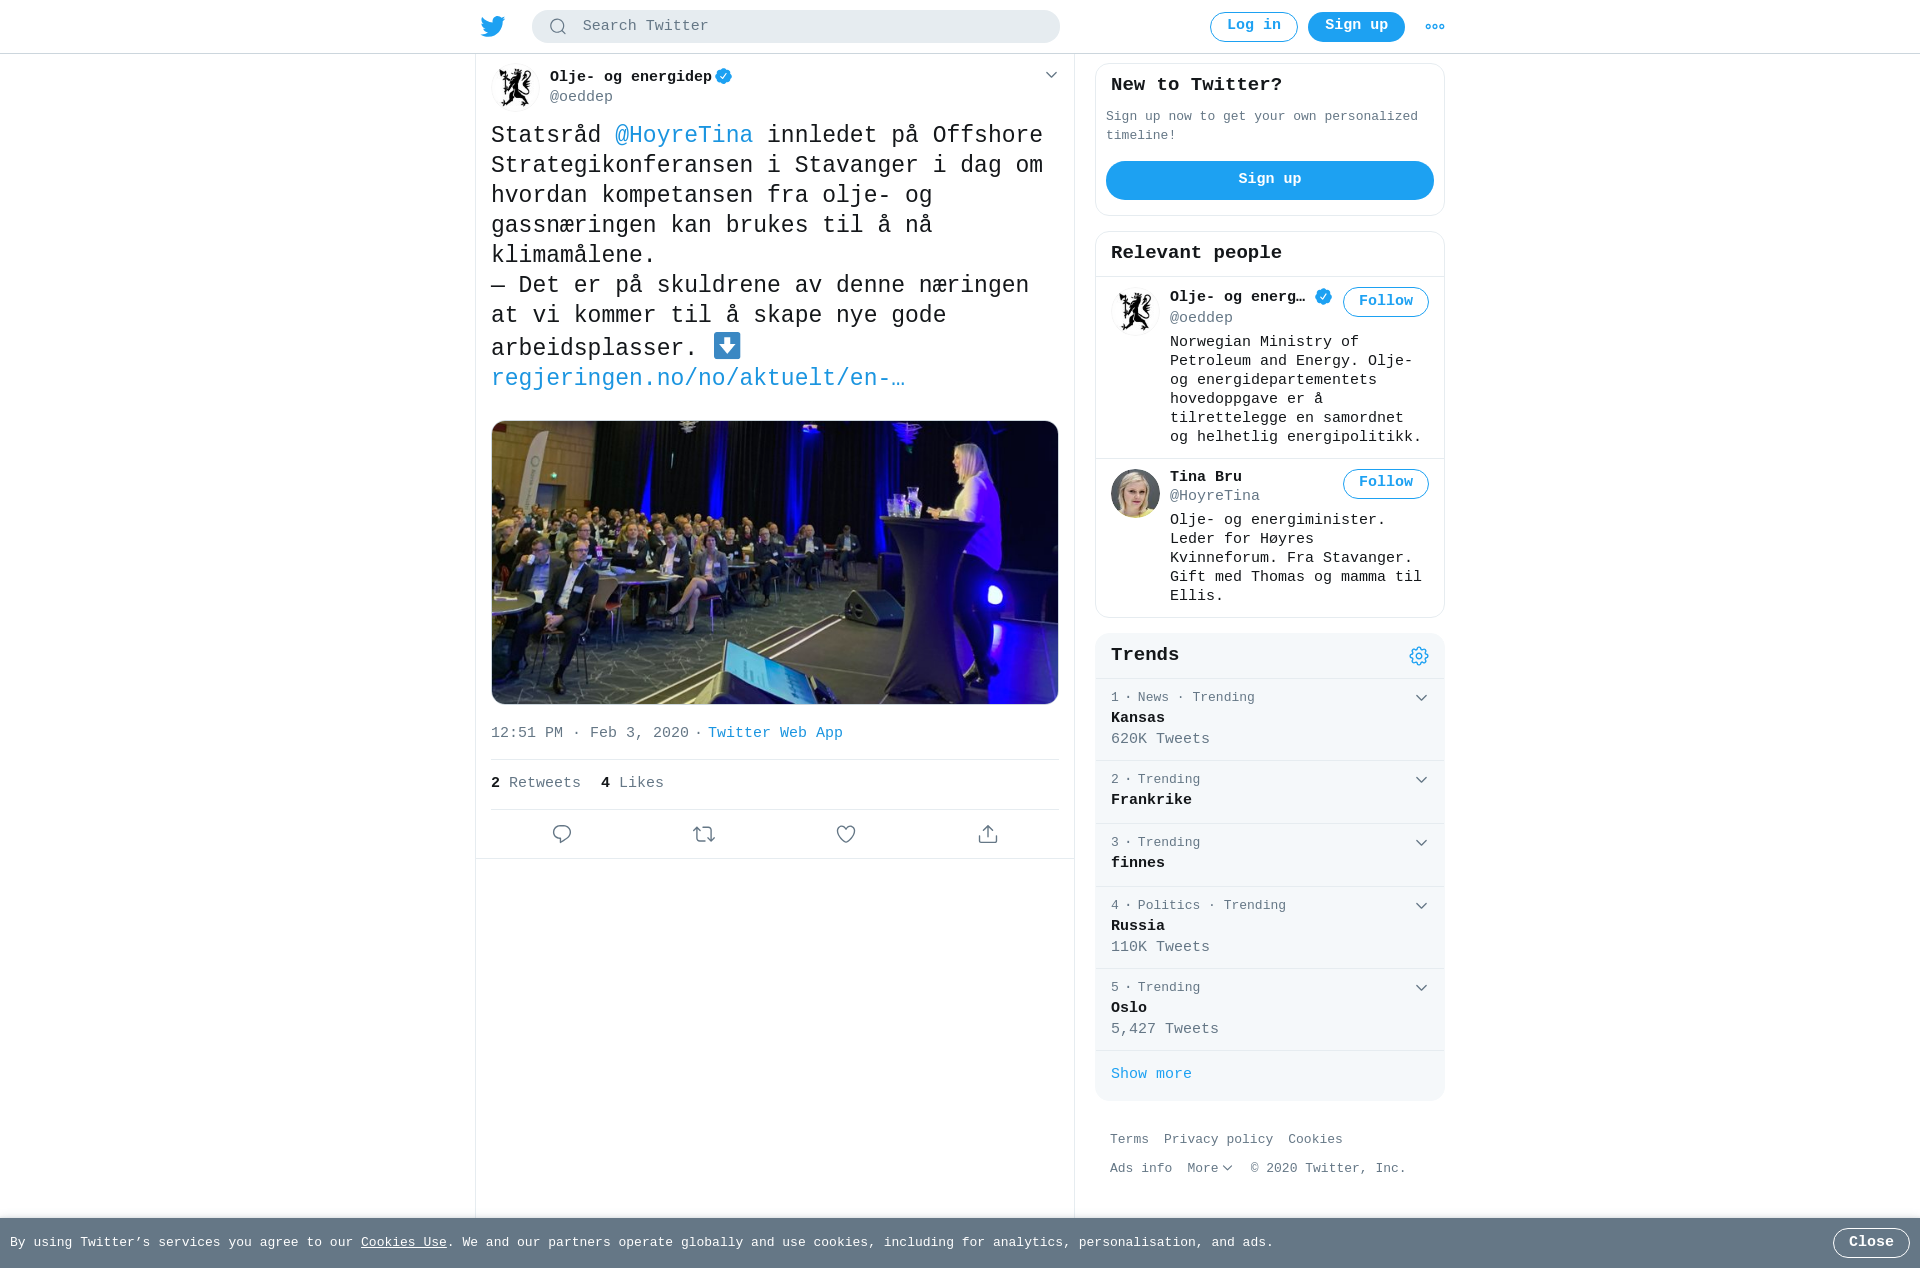
Task: Share the tweet via upload icon
Action: (x=988, y=834)
